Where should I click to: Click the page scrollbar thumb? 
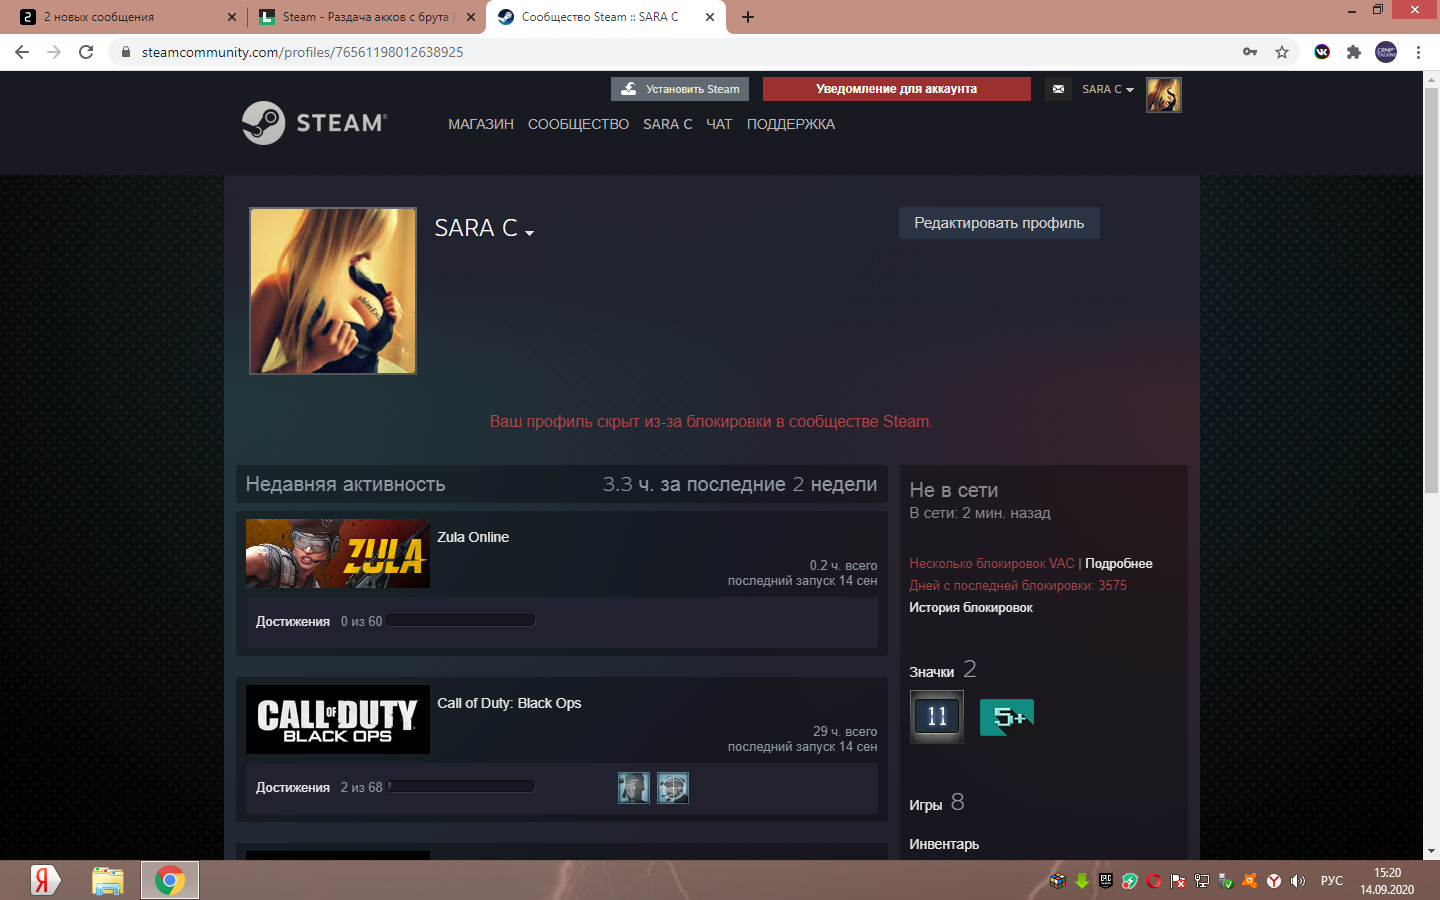click(x=1431, y=289)
